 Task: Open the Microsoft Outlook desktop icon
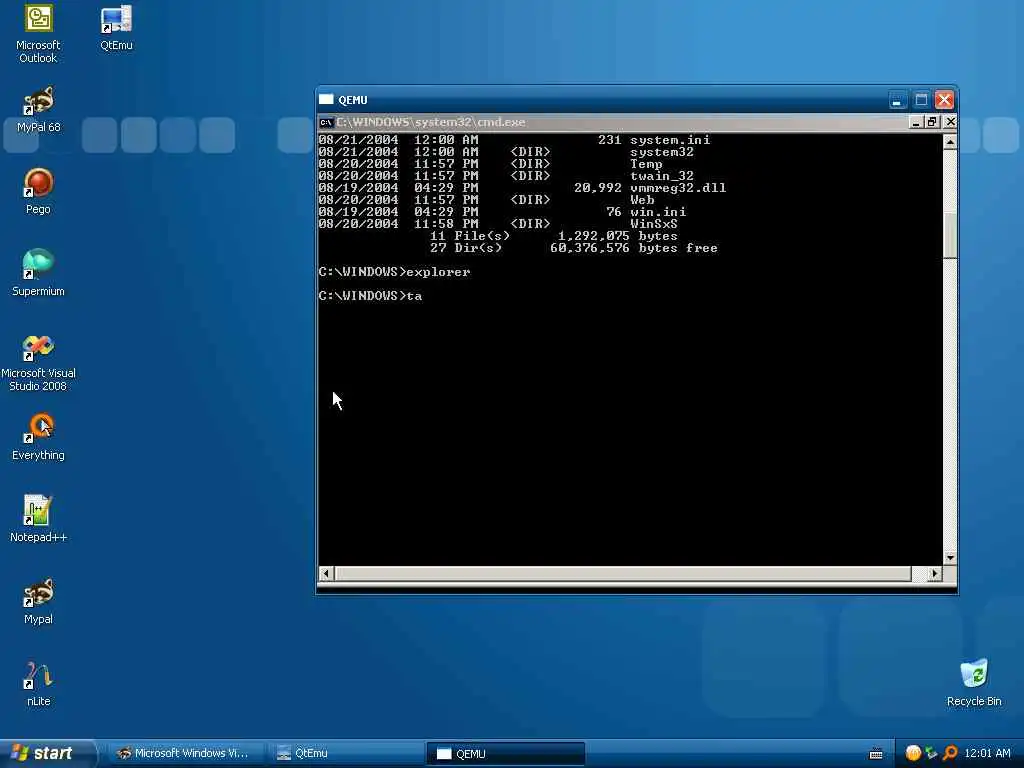coord(38,33)
